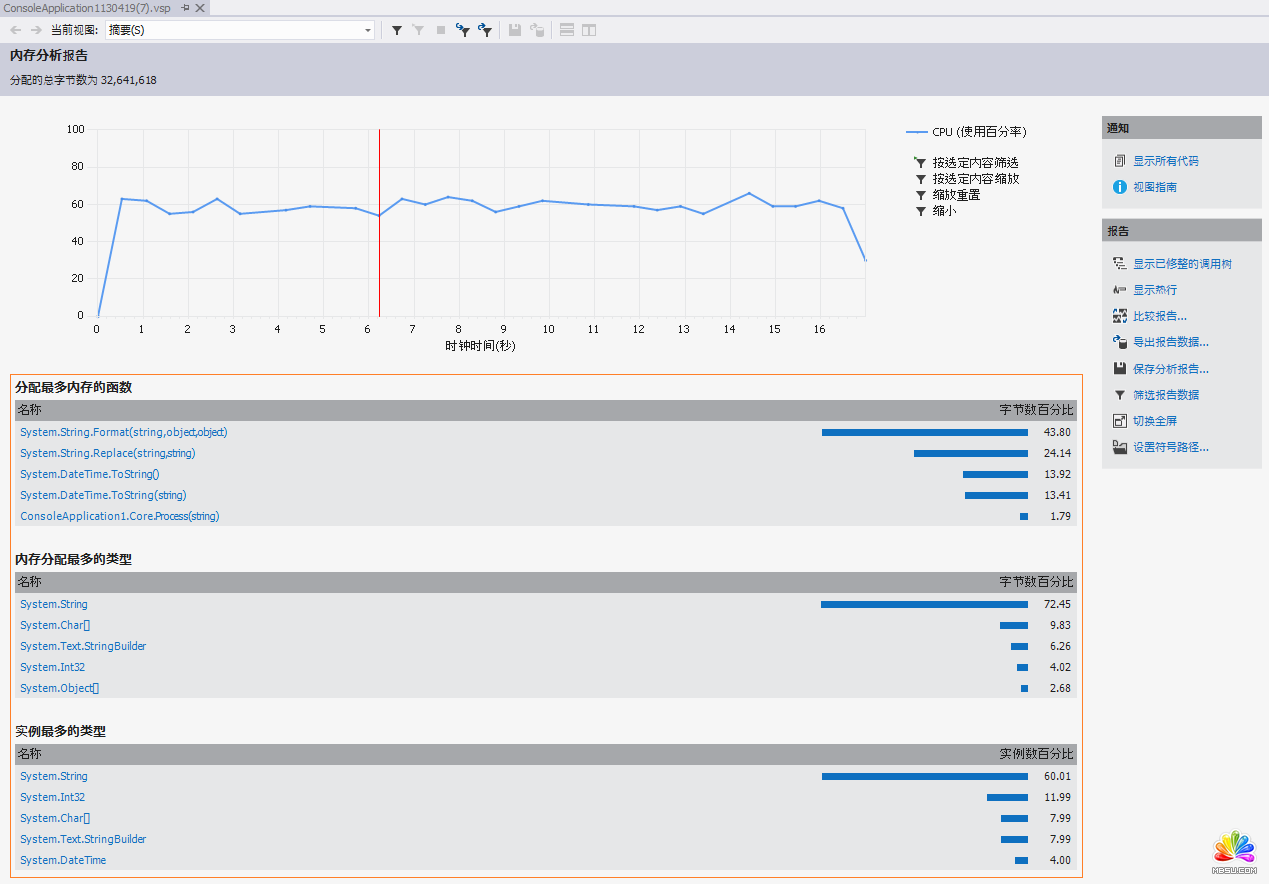This screenshot has width=1269, height=884.
Task: Toggle the pin on the .vsp document tab
Action: 185,8
